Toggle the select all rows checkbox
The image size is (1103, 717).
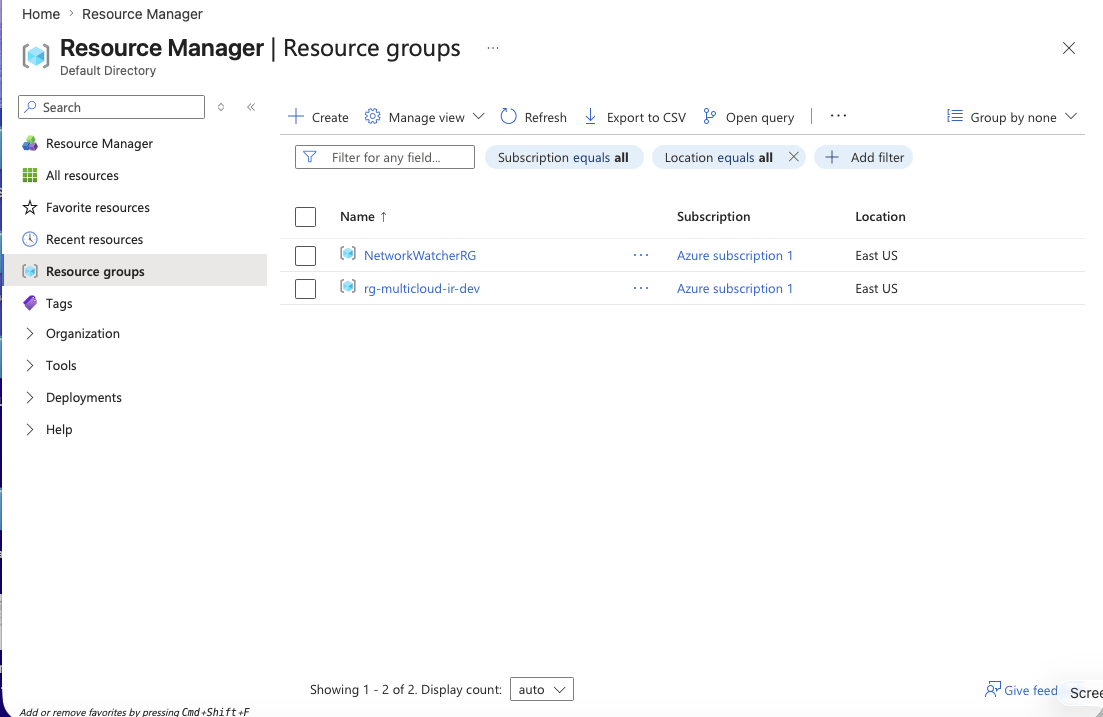pyautogui.click(x=305, y=217)
